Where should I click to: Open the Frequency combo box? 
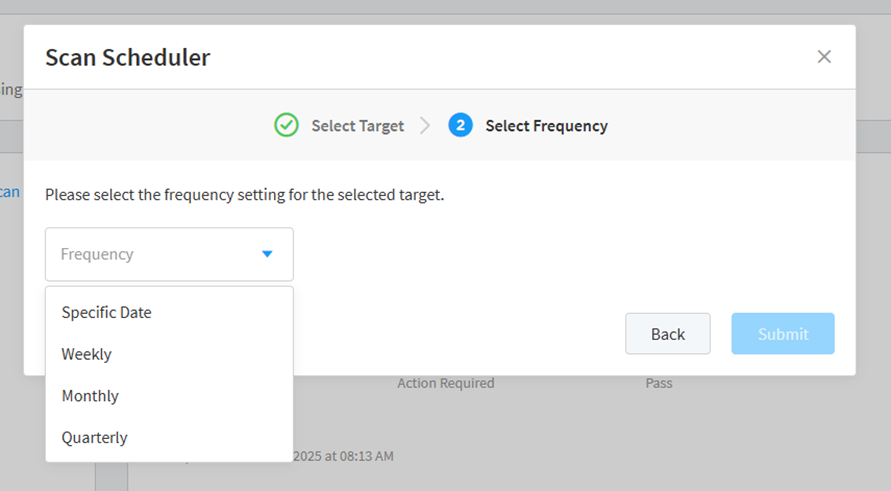coord(169,254)
